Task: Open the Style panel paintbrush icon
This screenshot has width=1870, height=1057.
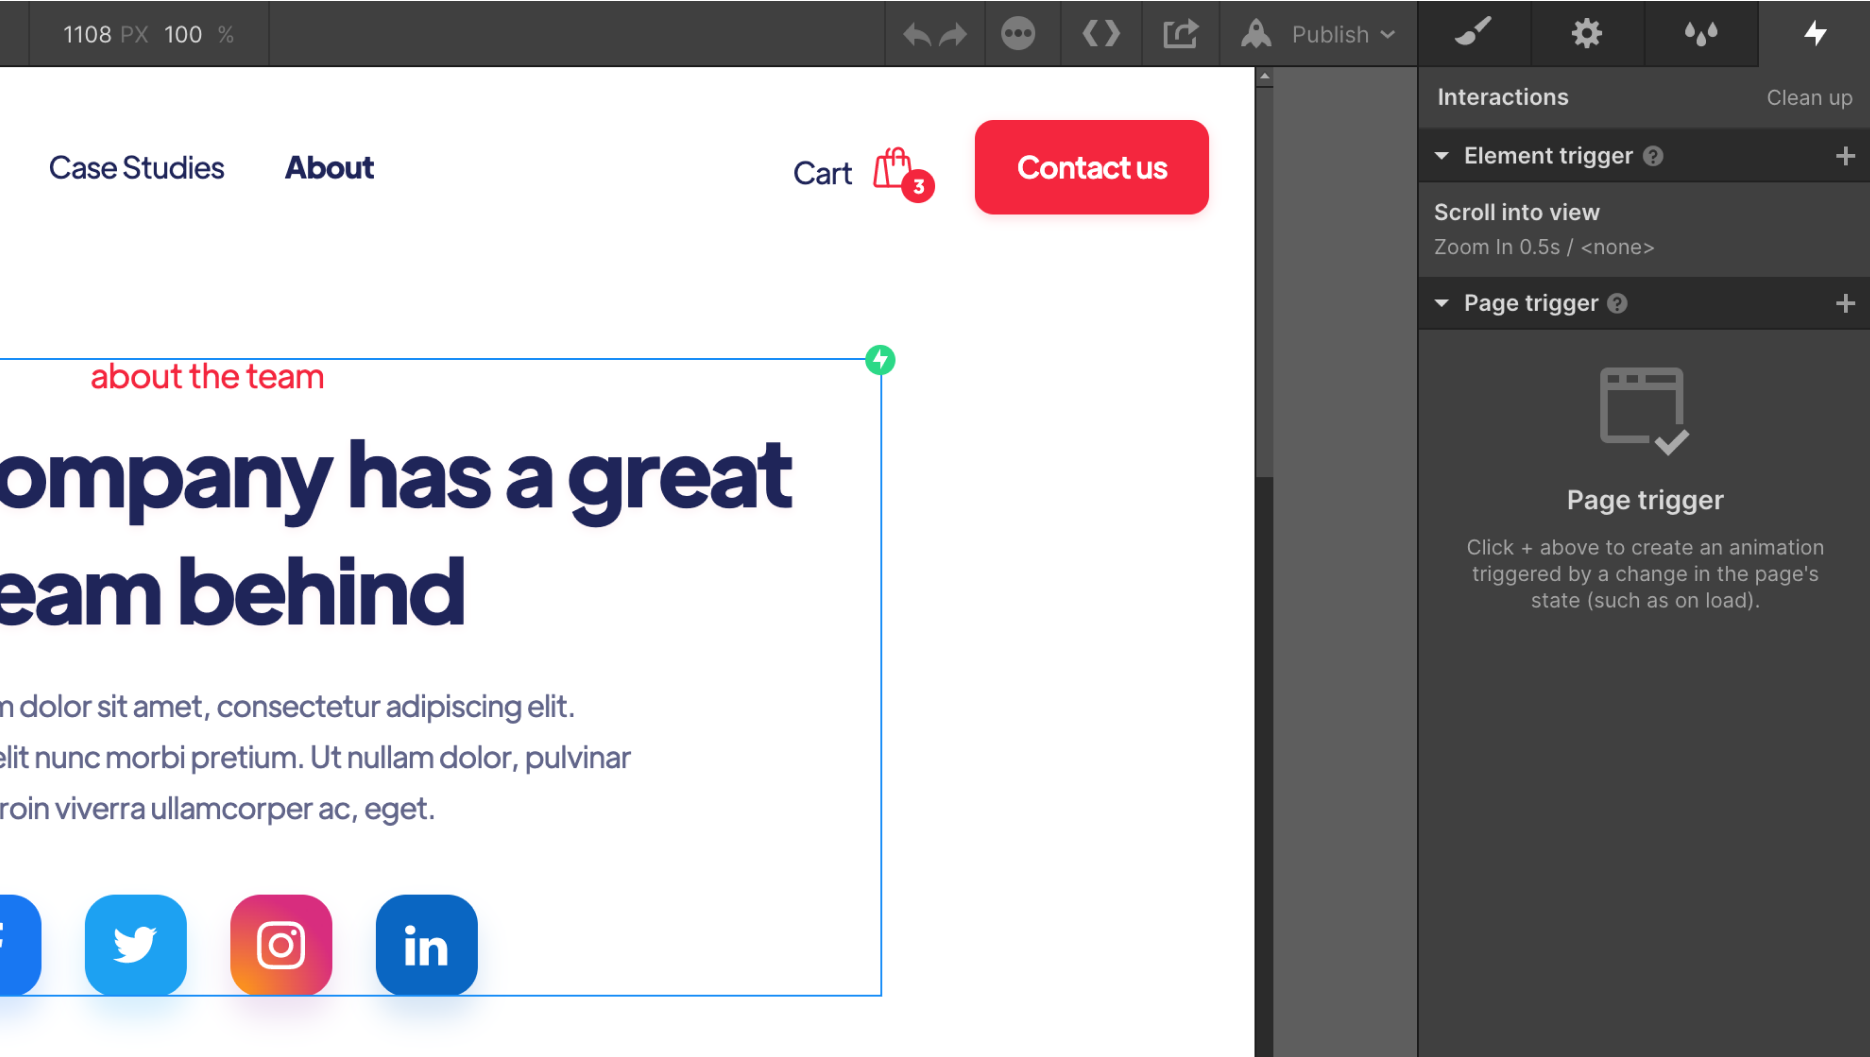Action: pyautogui.click(x=1472, y=33)
